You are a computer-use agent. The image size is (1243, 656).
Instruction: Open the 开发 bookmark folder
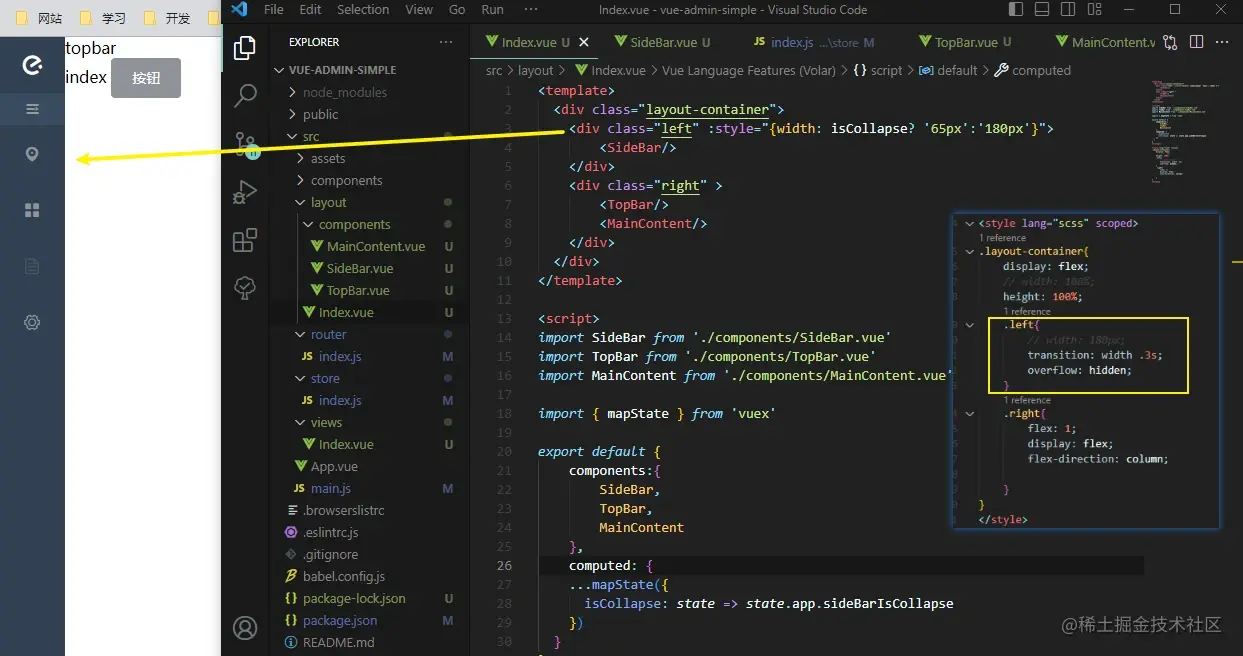(x=167, y=18)
